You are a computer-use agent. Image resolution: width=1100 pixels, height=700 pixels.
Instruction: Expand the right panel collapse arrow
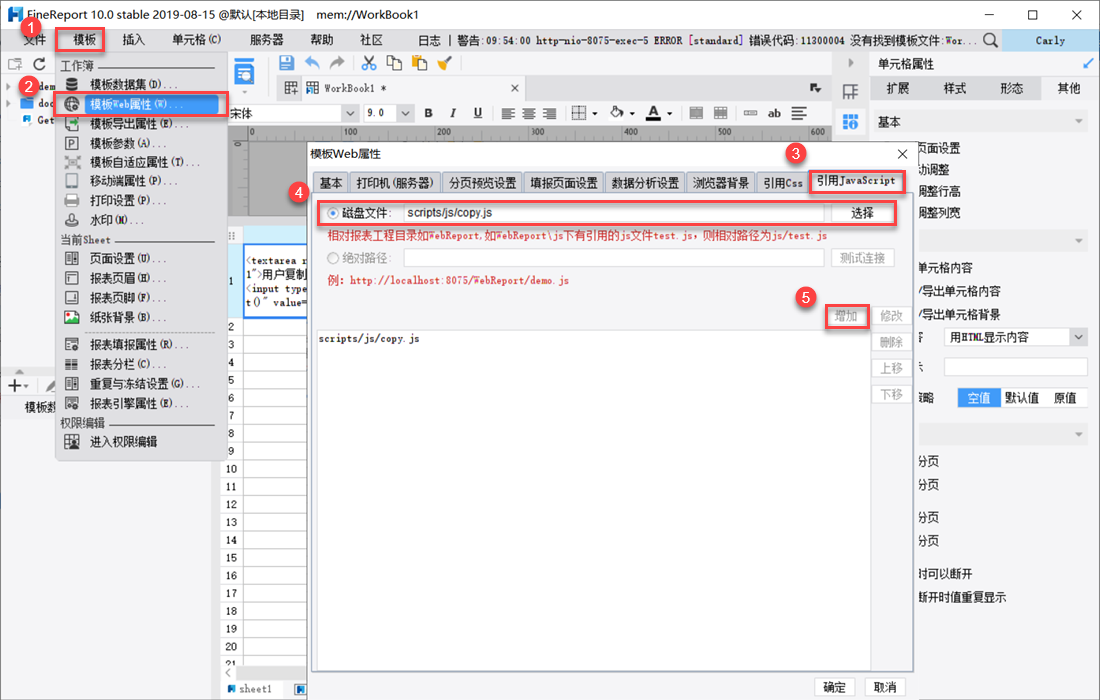(x=850, y=63)
